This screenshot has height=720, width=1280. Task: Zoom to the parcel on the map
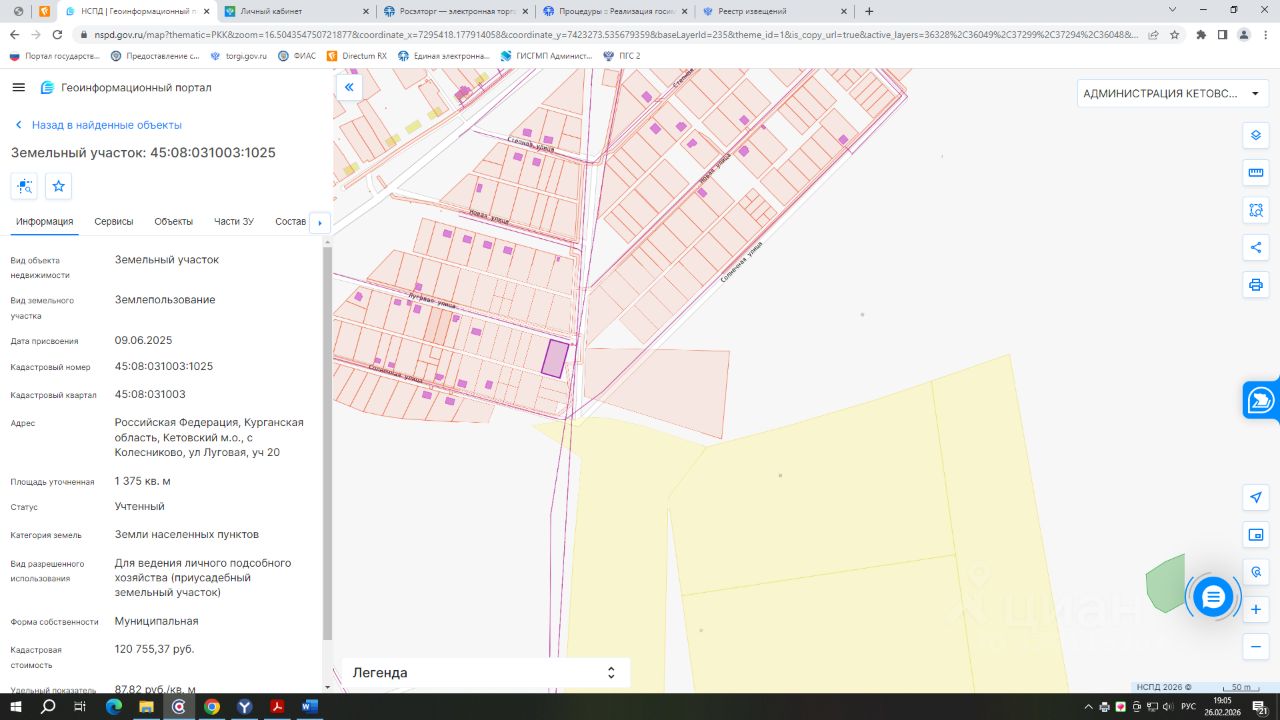click(24, 186)
